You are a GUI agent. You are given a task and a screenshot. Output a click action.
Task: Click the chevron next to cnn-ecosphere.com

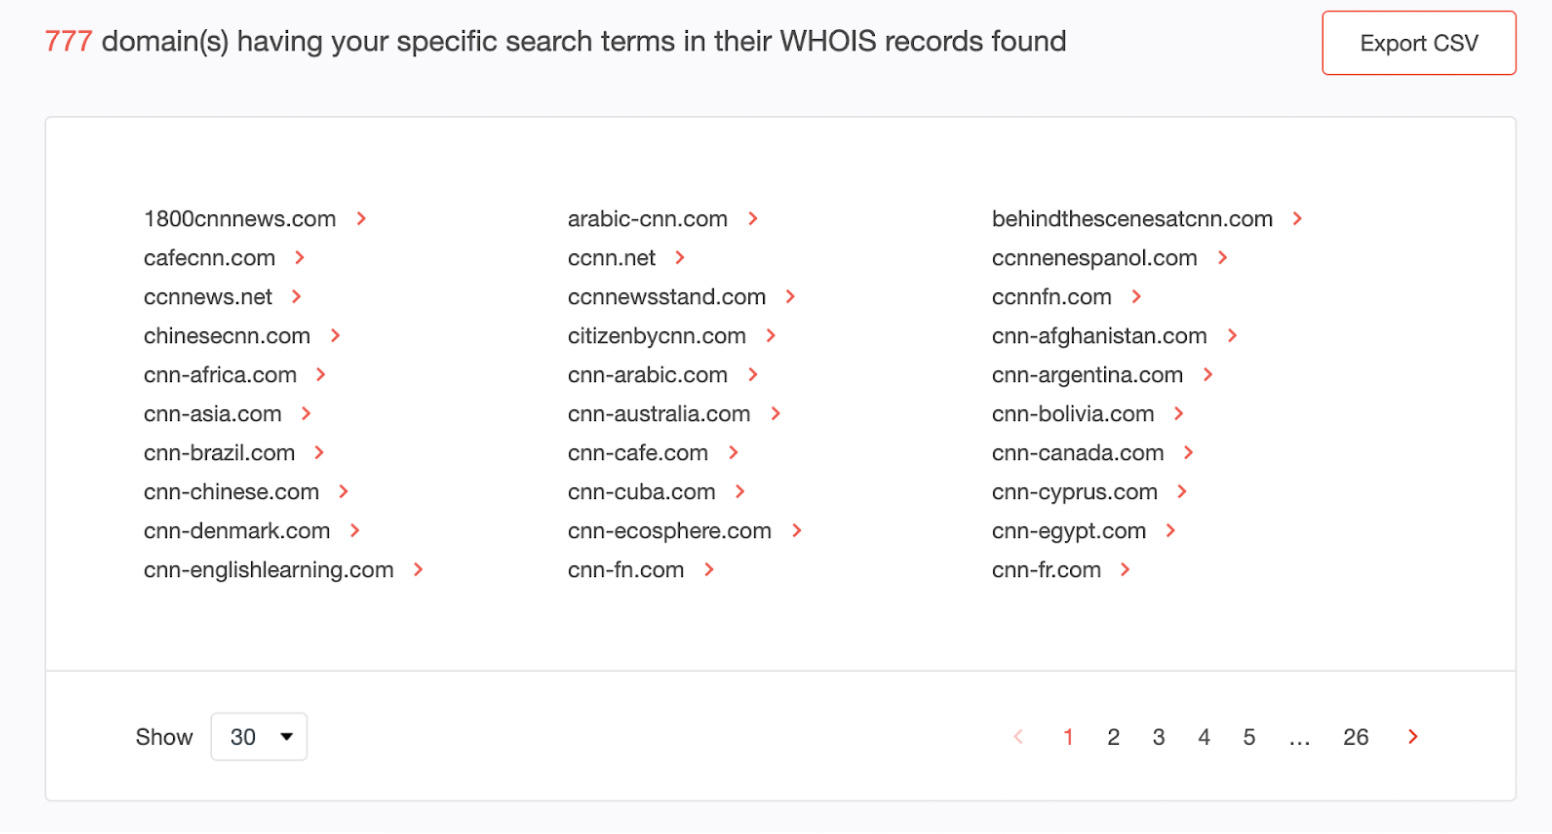pyautogui.click(x=797, y=531)
